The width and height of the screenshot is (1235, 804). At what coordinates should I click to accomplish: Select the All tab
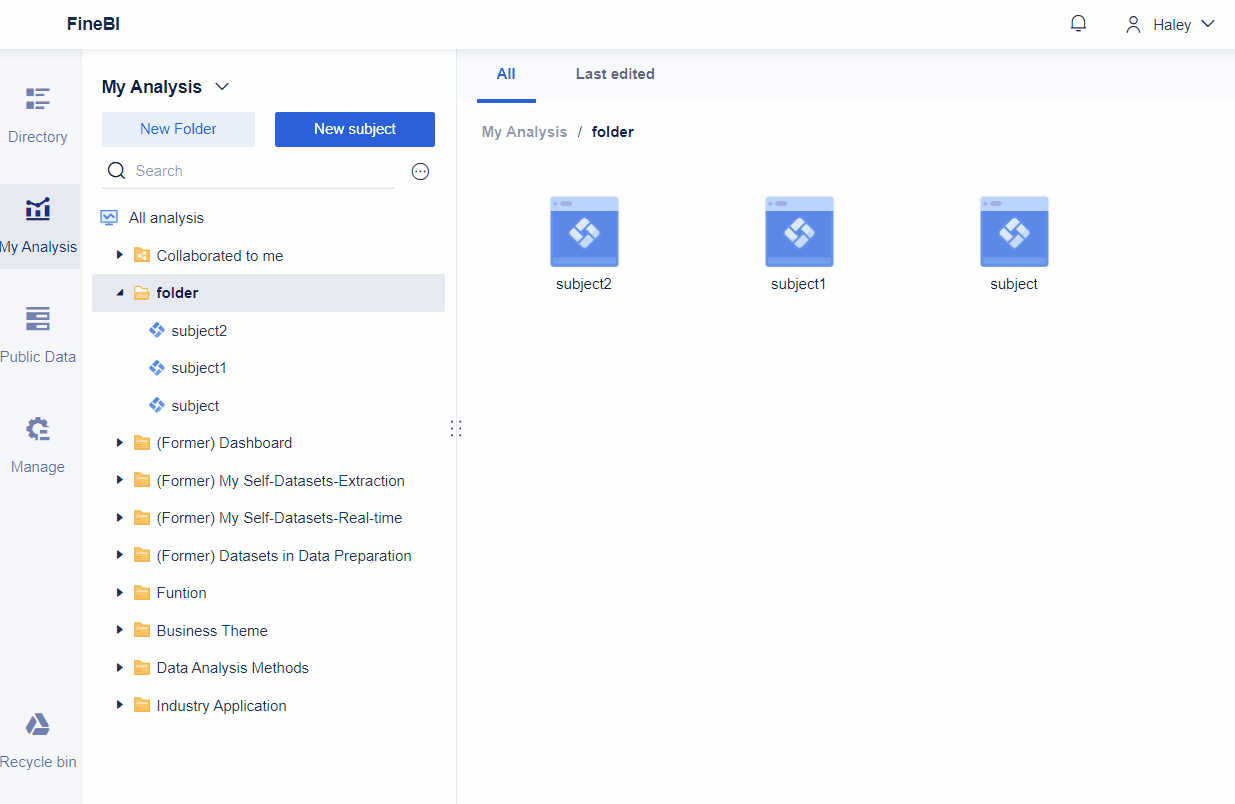coord(506,74)
